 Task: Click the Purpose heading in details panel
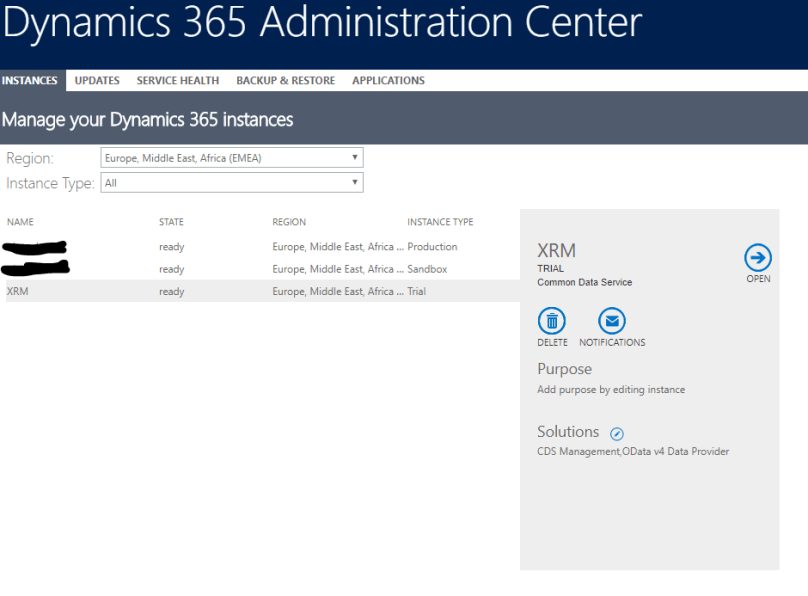[x=564, y=369]
